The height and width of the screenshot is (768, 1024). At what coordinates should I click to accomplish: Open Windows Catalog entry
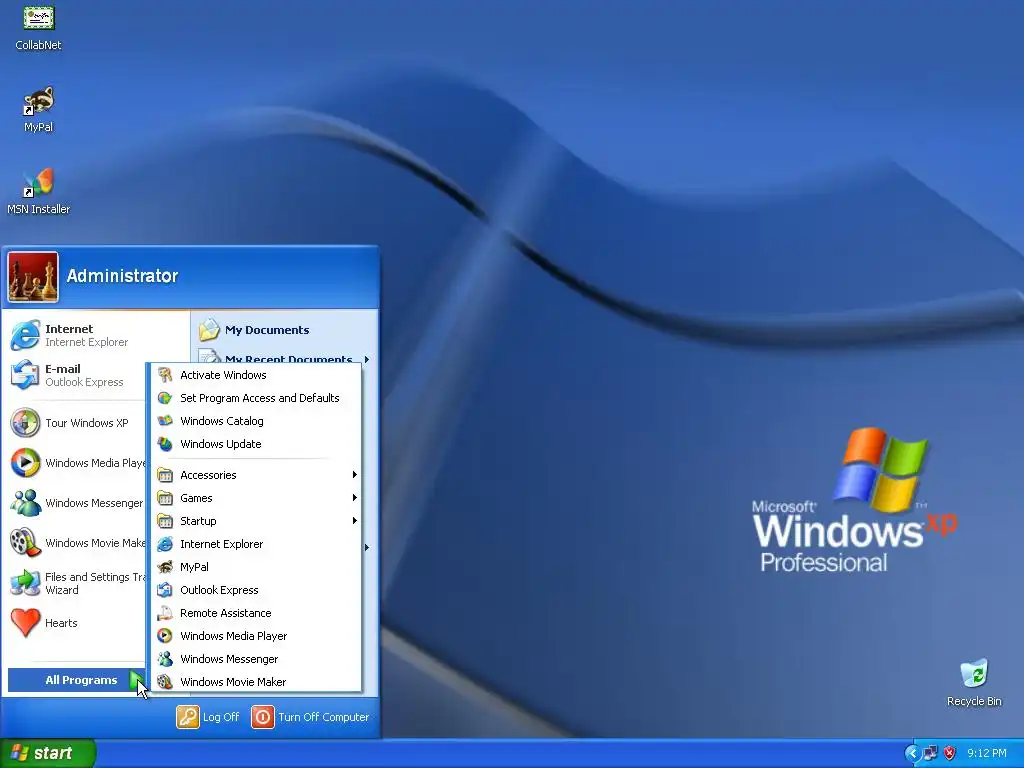tap(257, 421)
